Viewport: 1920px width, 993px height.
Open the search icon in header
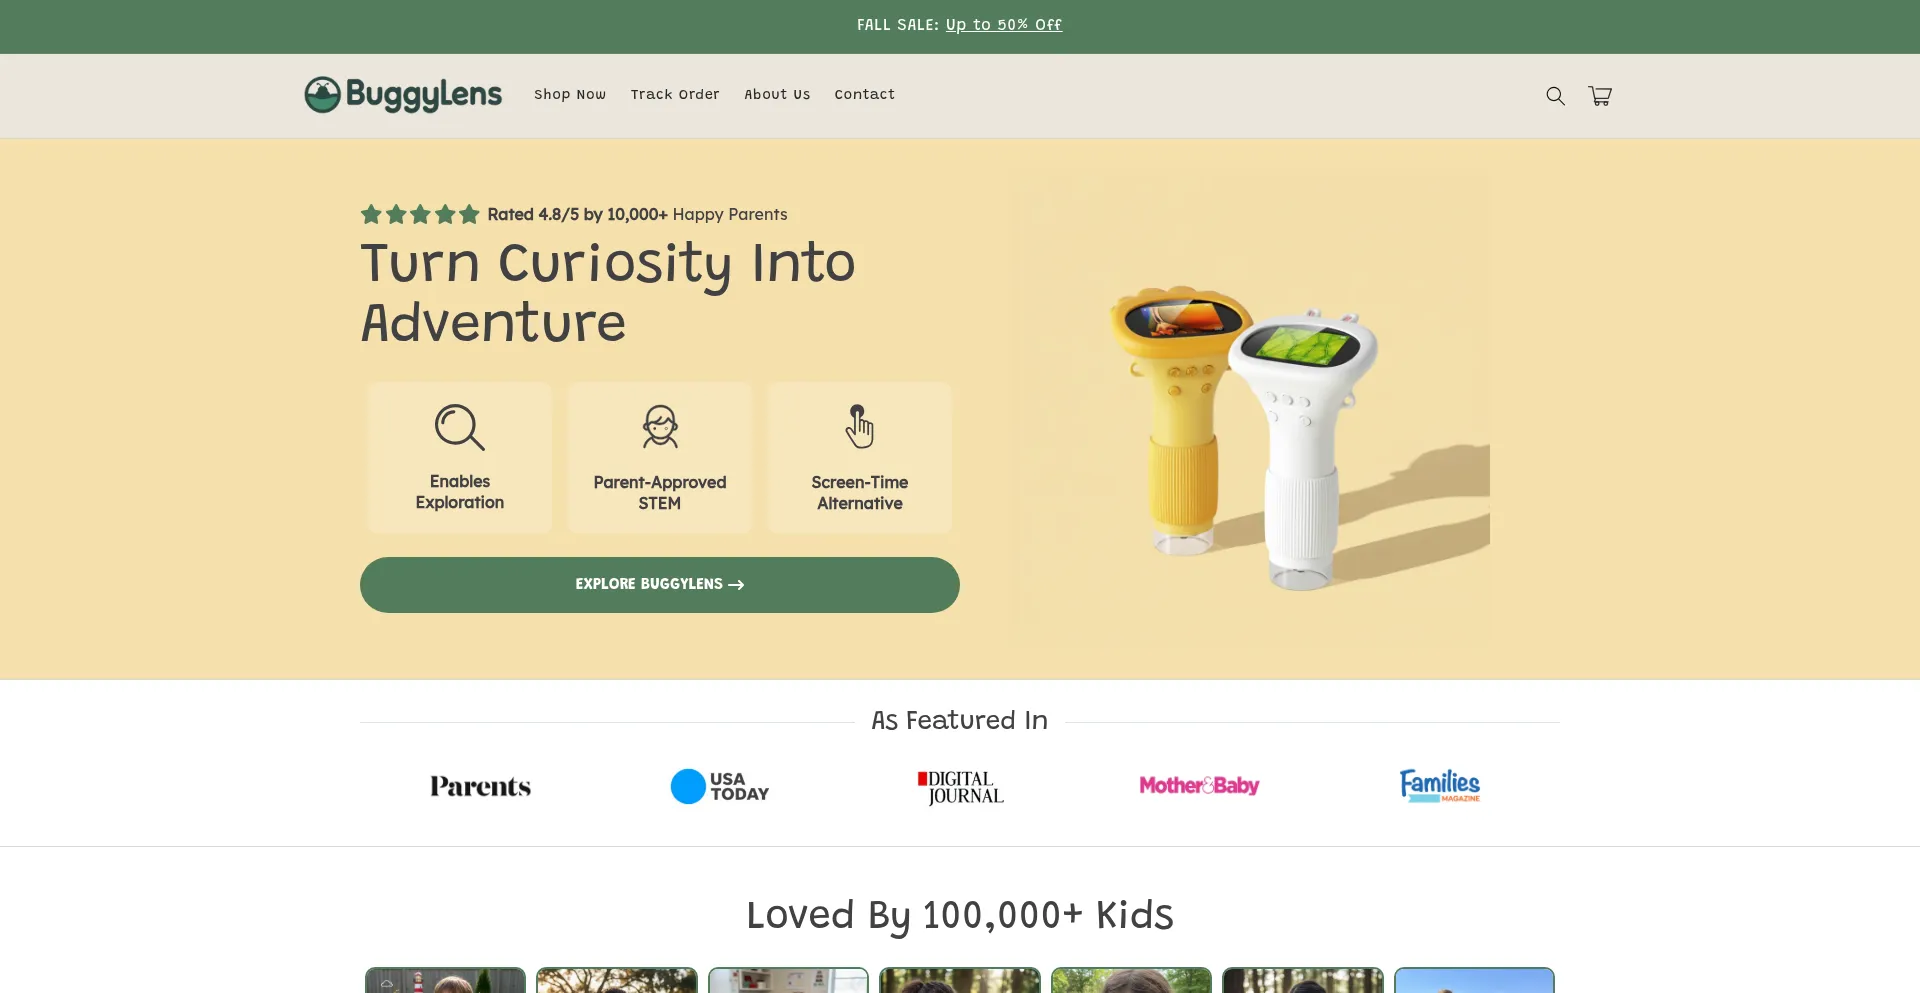point(1555,96)
